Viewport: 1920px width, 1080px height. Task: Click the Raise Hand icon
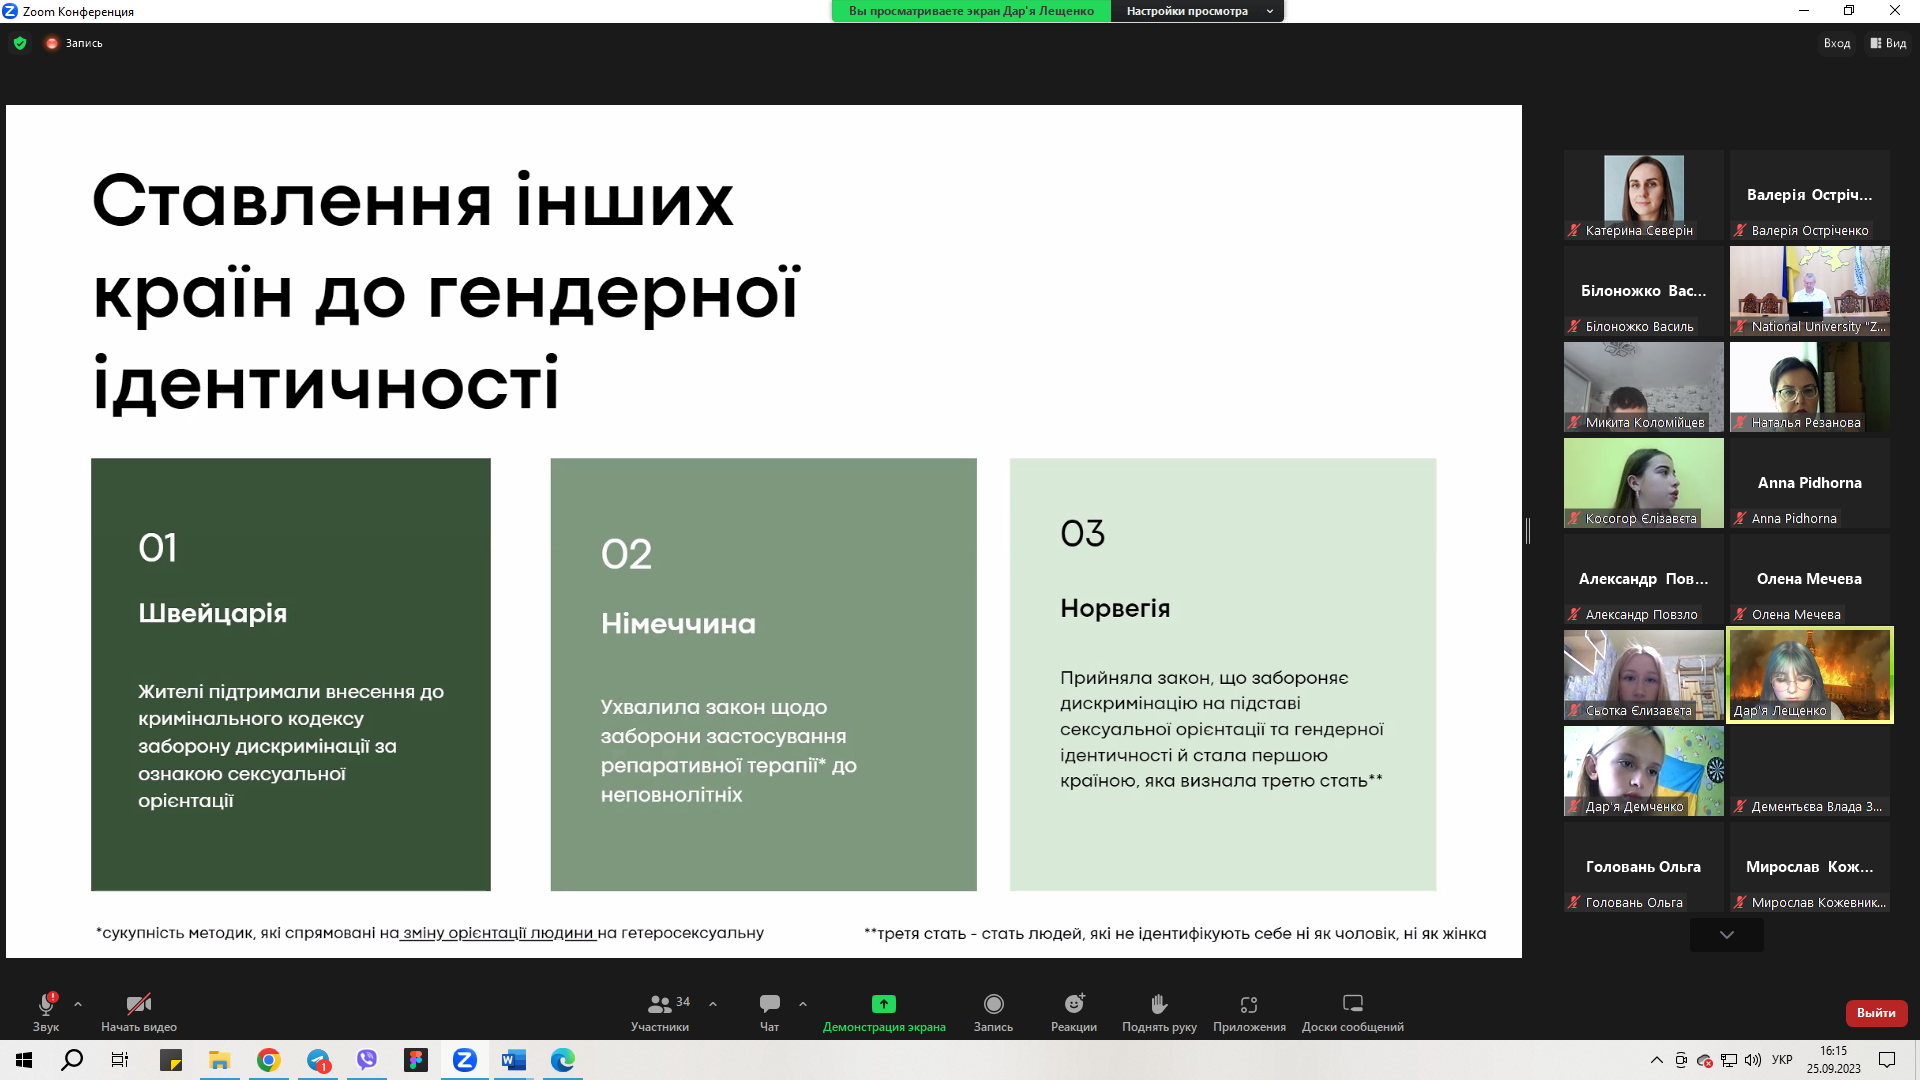point(1159,1004)
